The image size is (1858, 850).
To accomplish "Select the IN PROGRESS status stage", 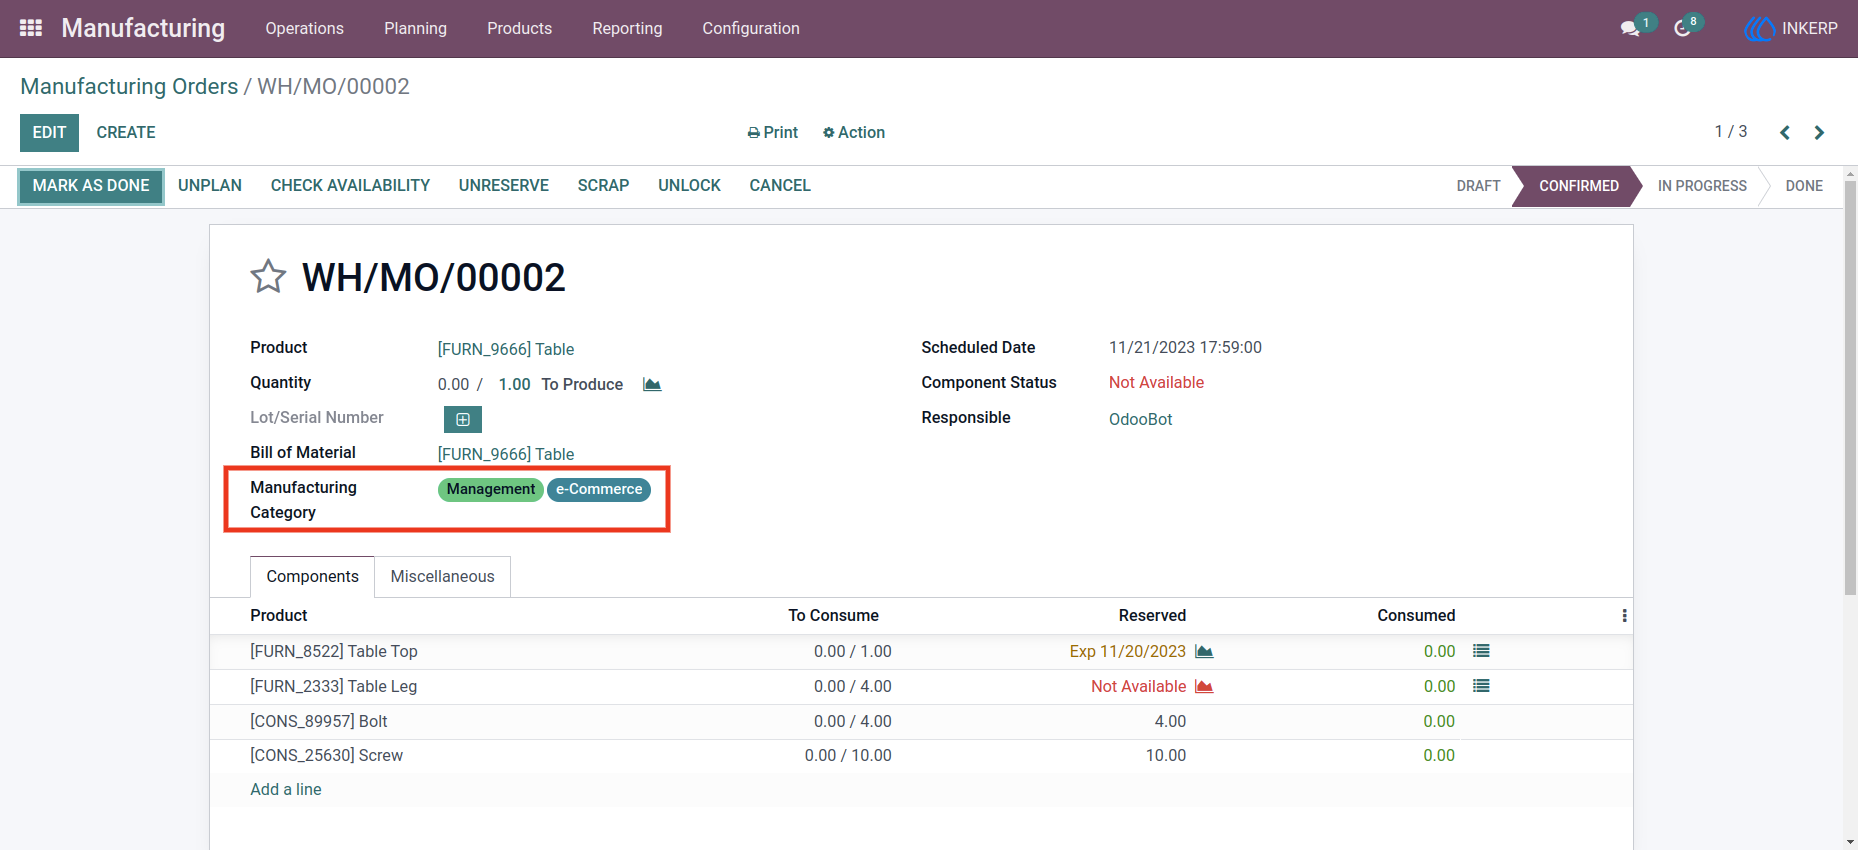I will point(1702,186).
